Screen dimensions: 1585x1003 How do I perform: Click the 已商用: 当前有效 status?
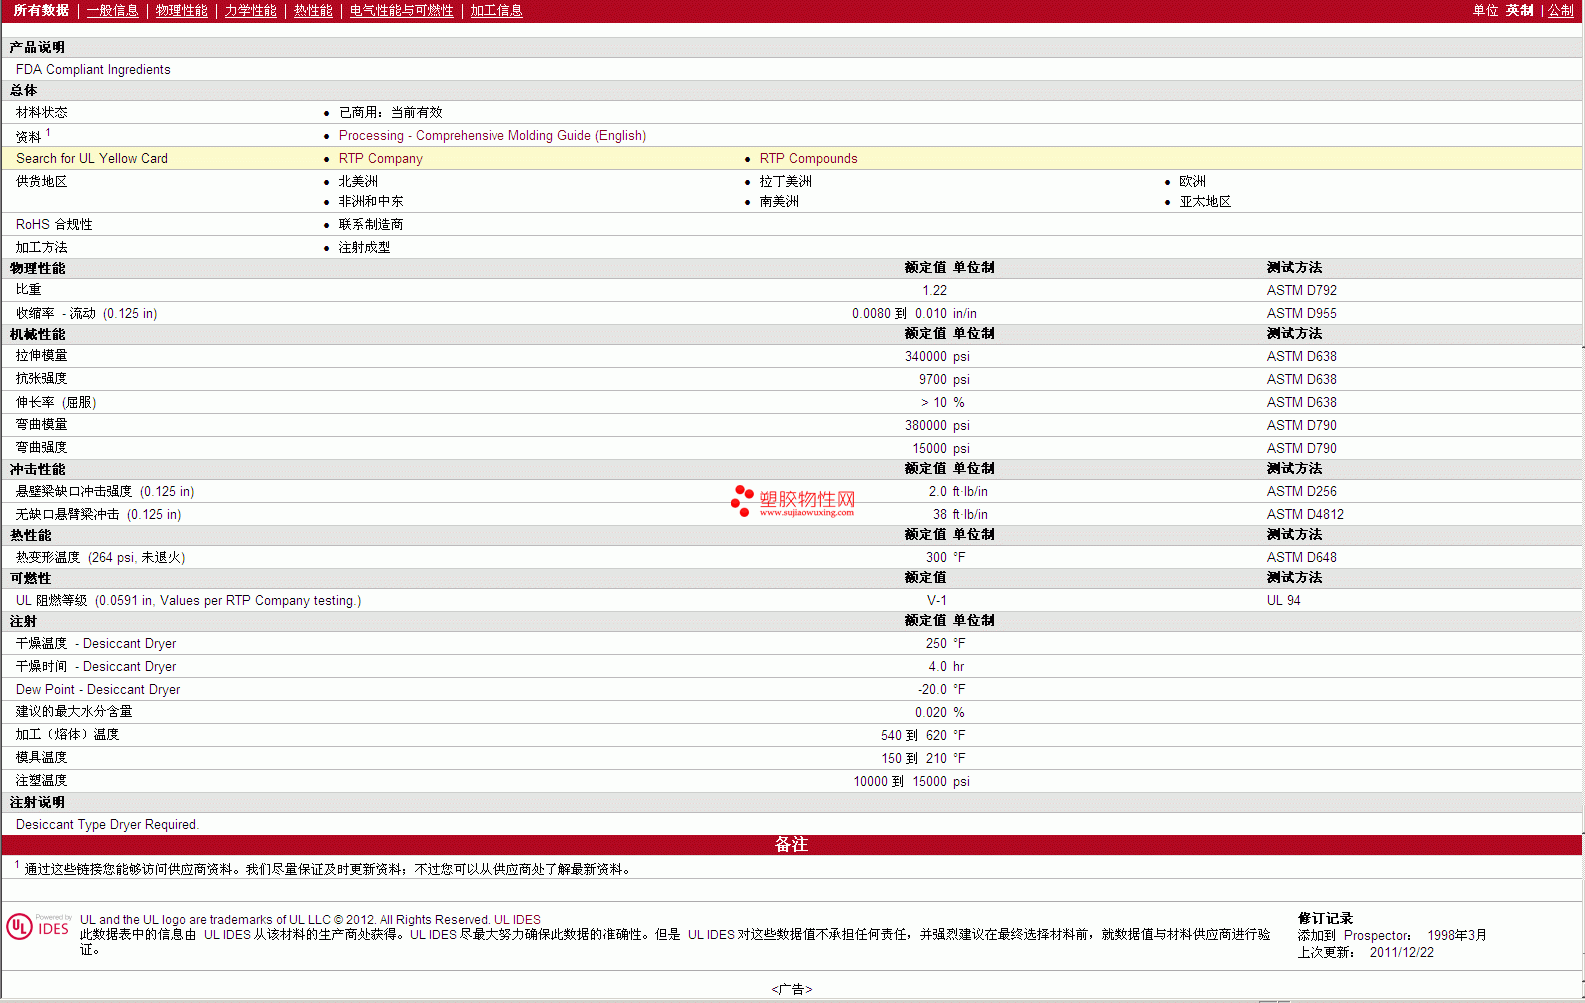tap(390, 113)
